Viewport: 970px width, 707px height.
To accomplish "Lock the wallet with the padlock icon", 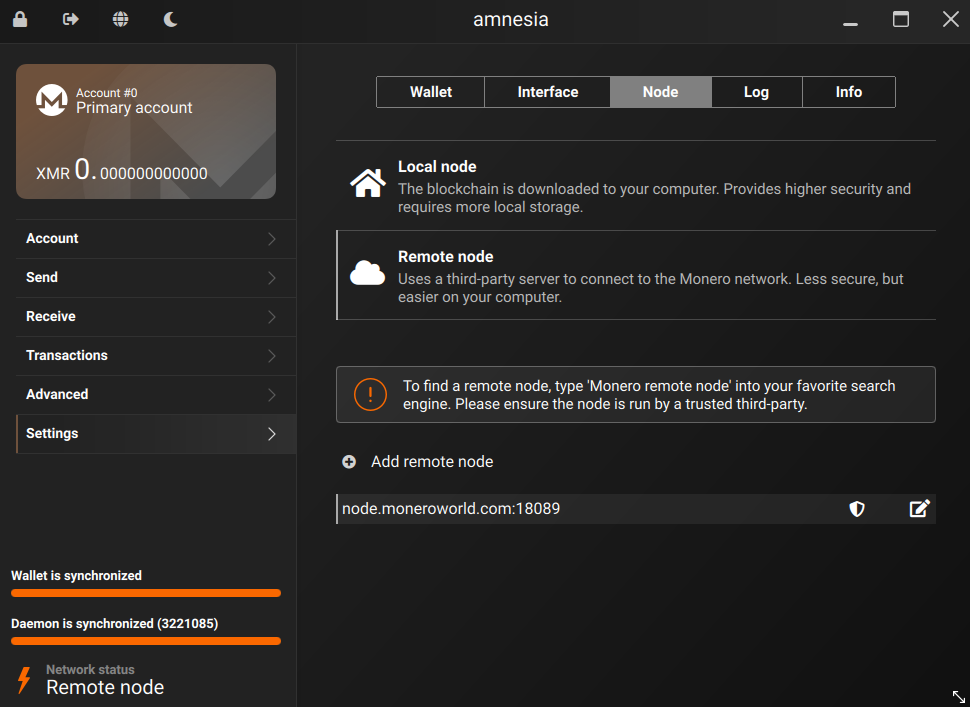I will (20, 19).
